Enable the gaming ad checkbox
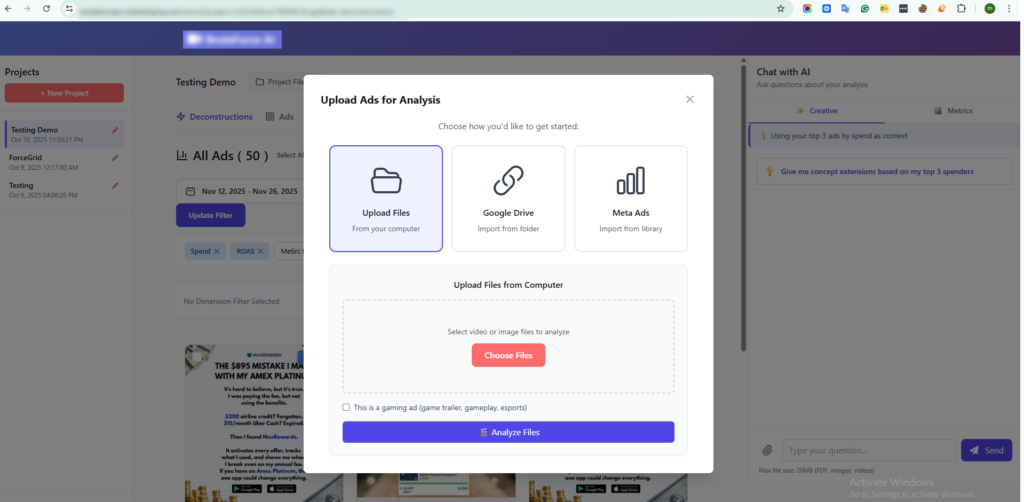Viewport: 1024px width, 502px height. (x=346, y=407)
